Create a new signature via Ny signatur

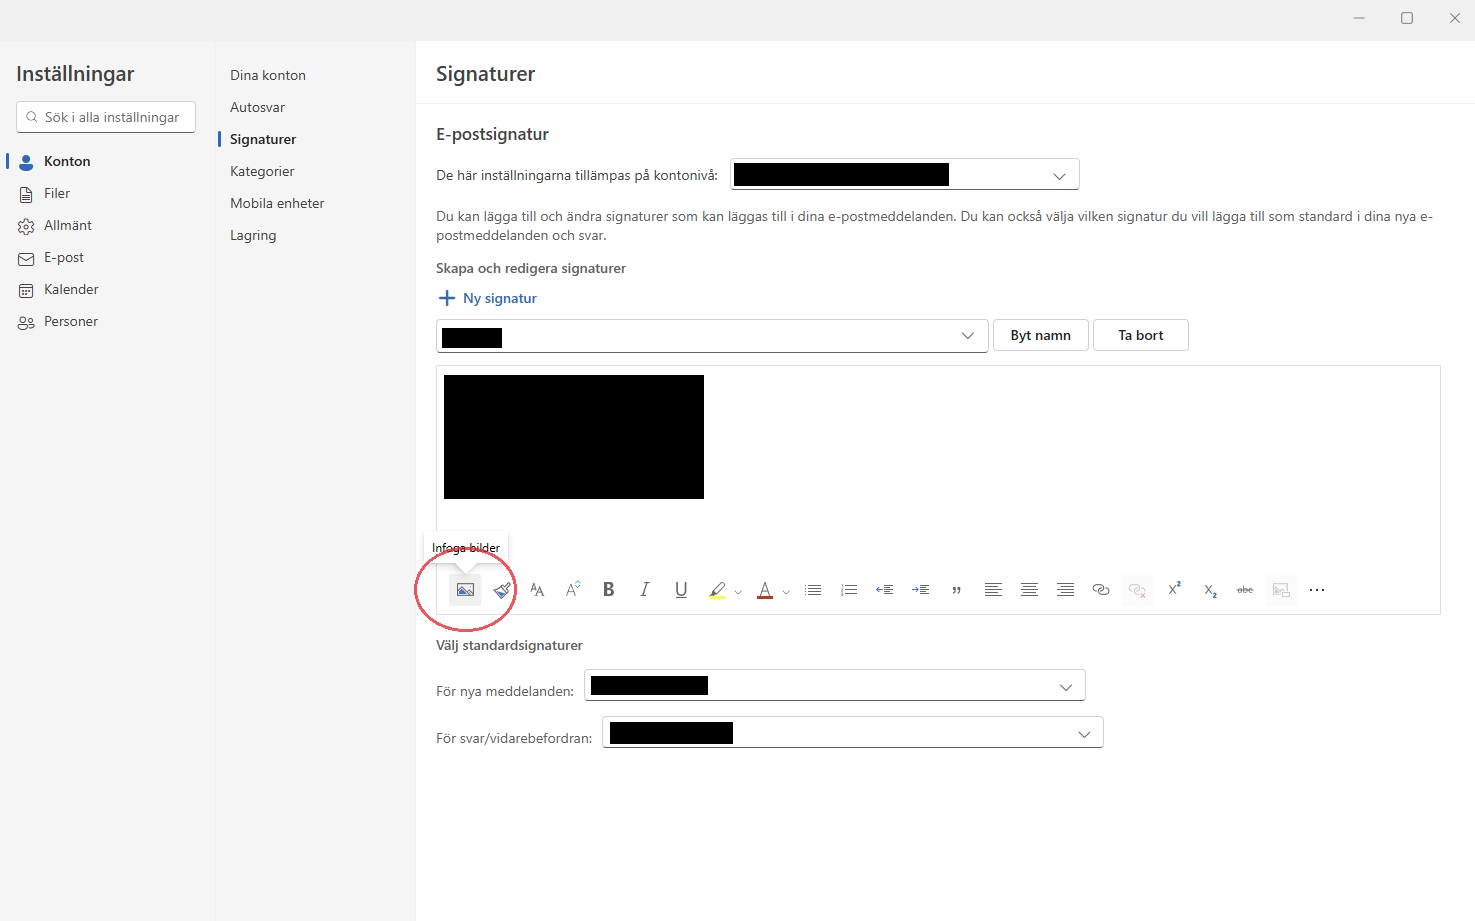coord(488,298)
